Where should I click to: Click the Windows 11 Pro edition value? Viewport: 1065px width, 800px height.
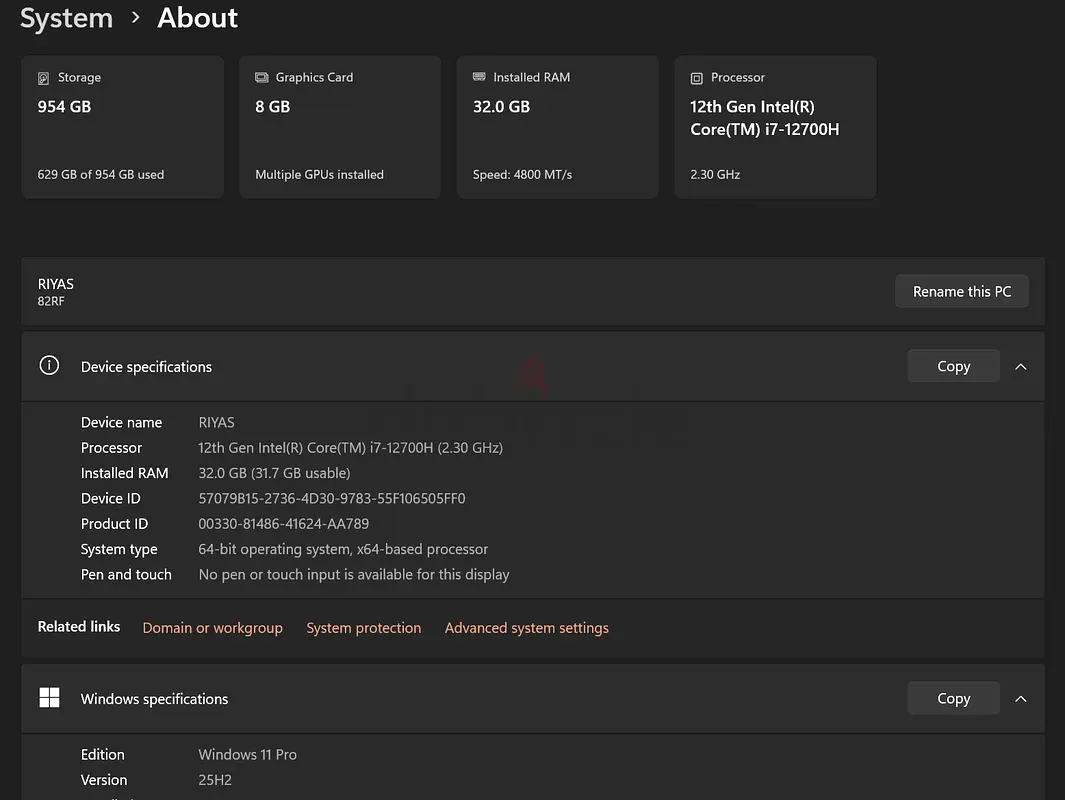(247, 754)
